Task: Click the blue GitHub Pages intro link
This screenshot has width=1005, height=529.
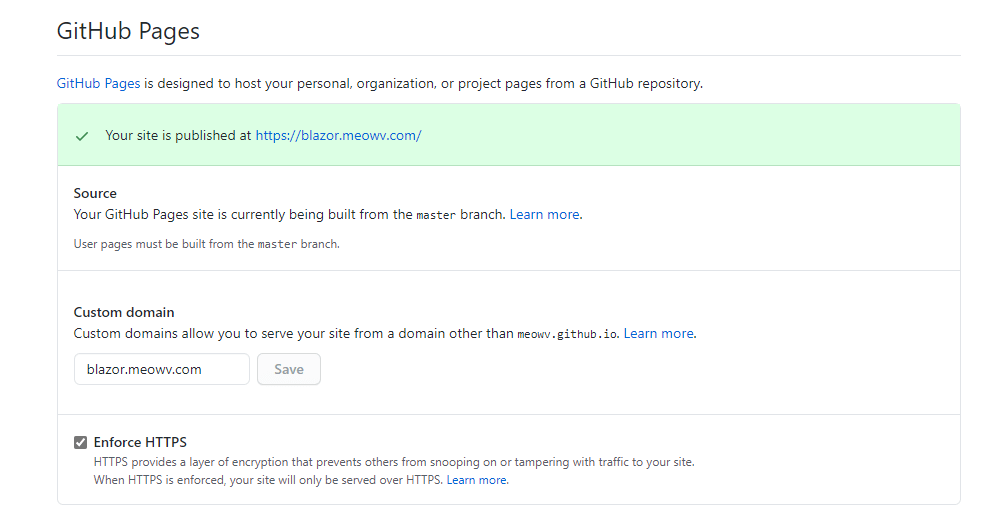Action: tap(98, 83)
